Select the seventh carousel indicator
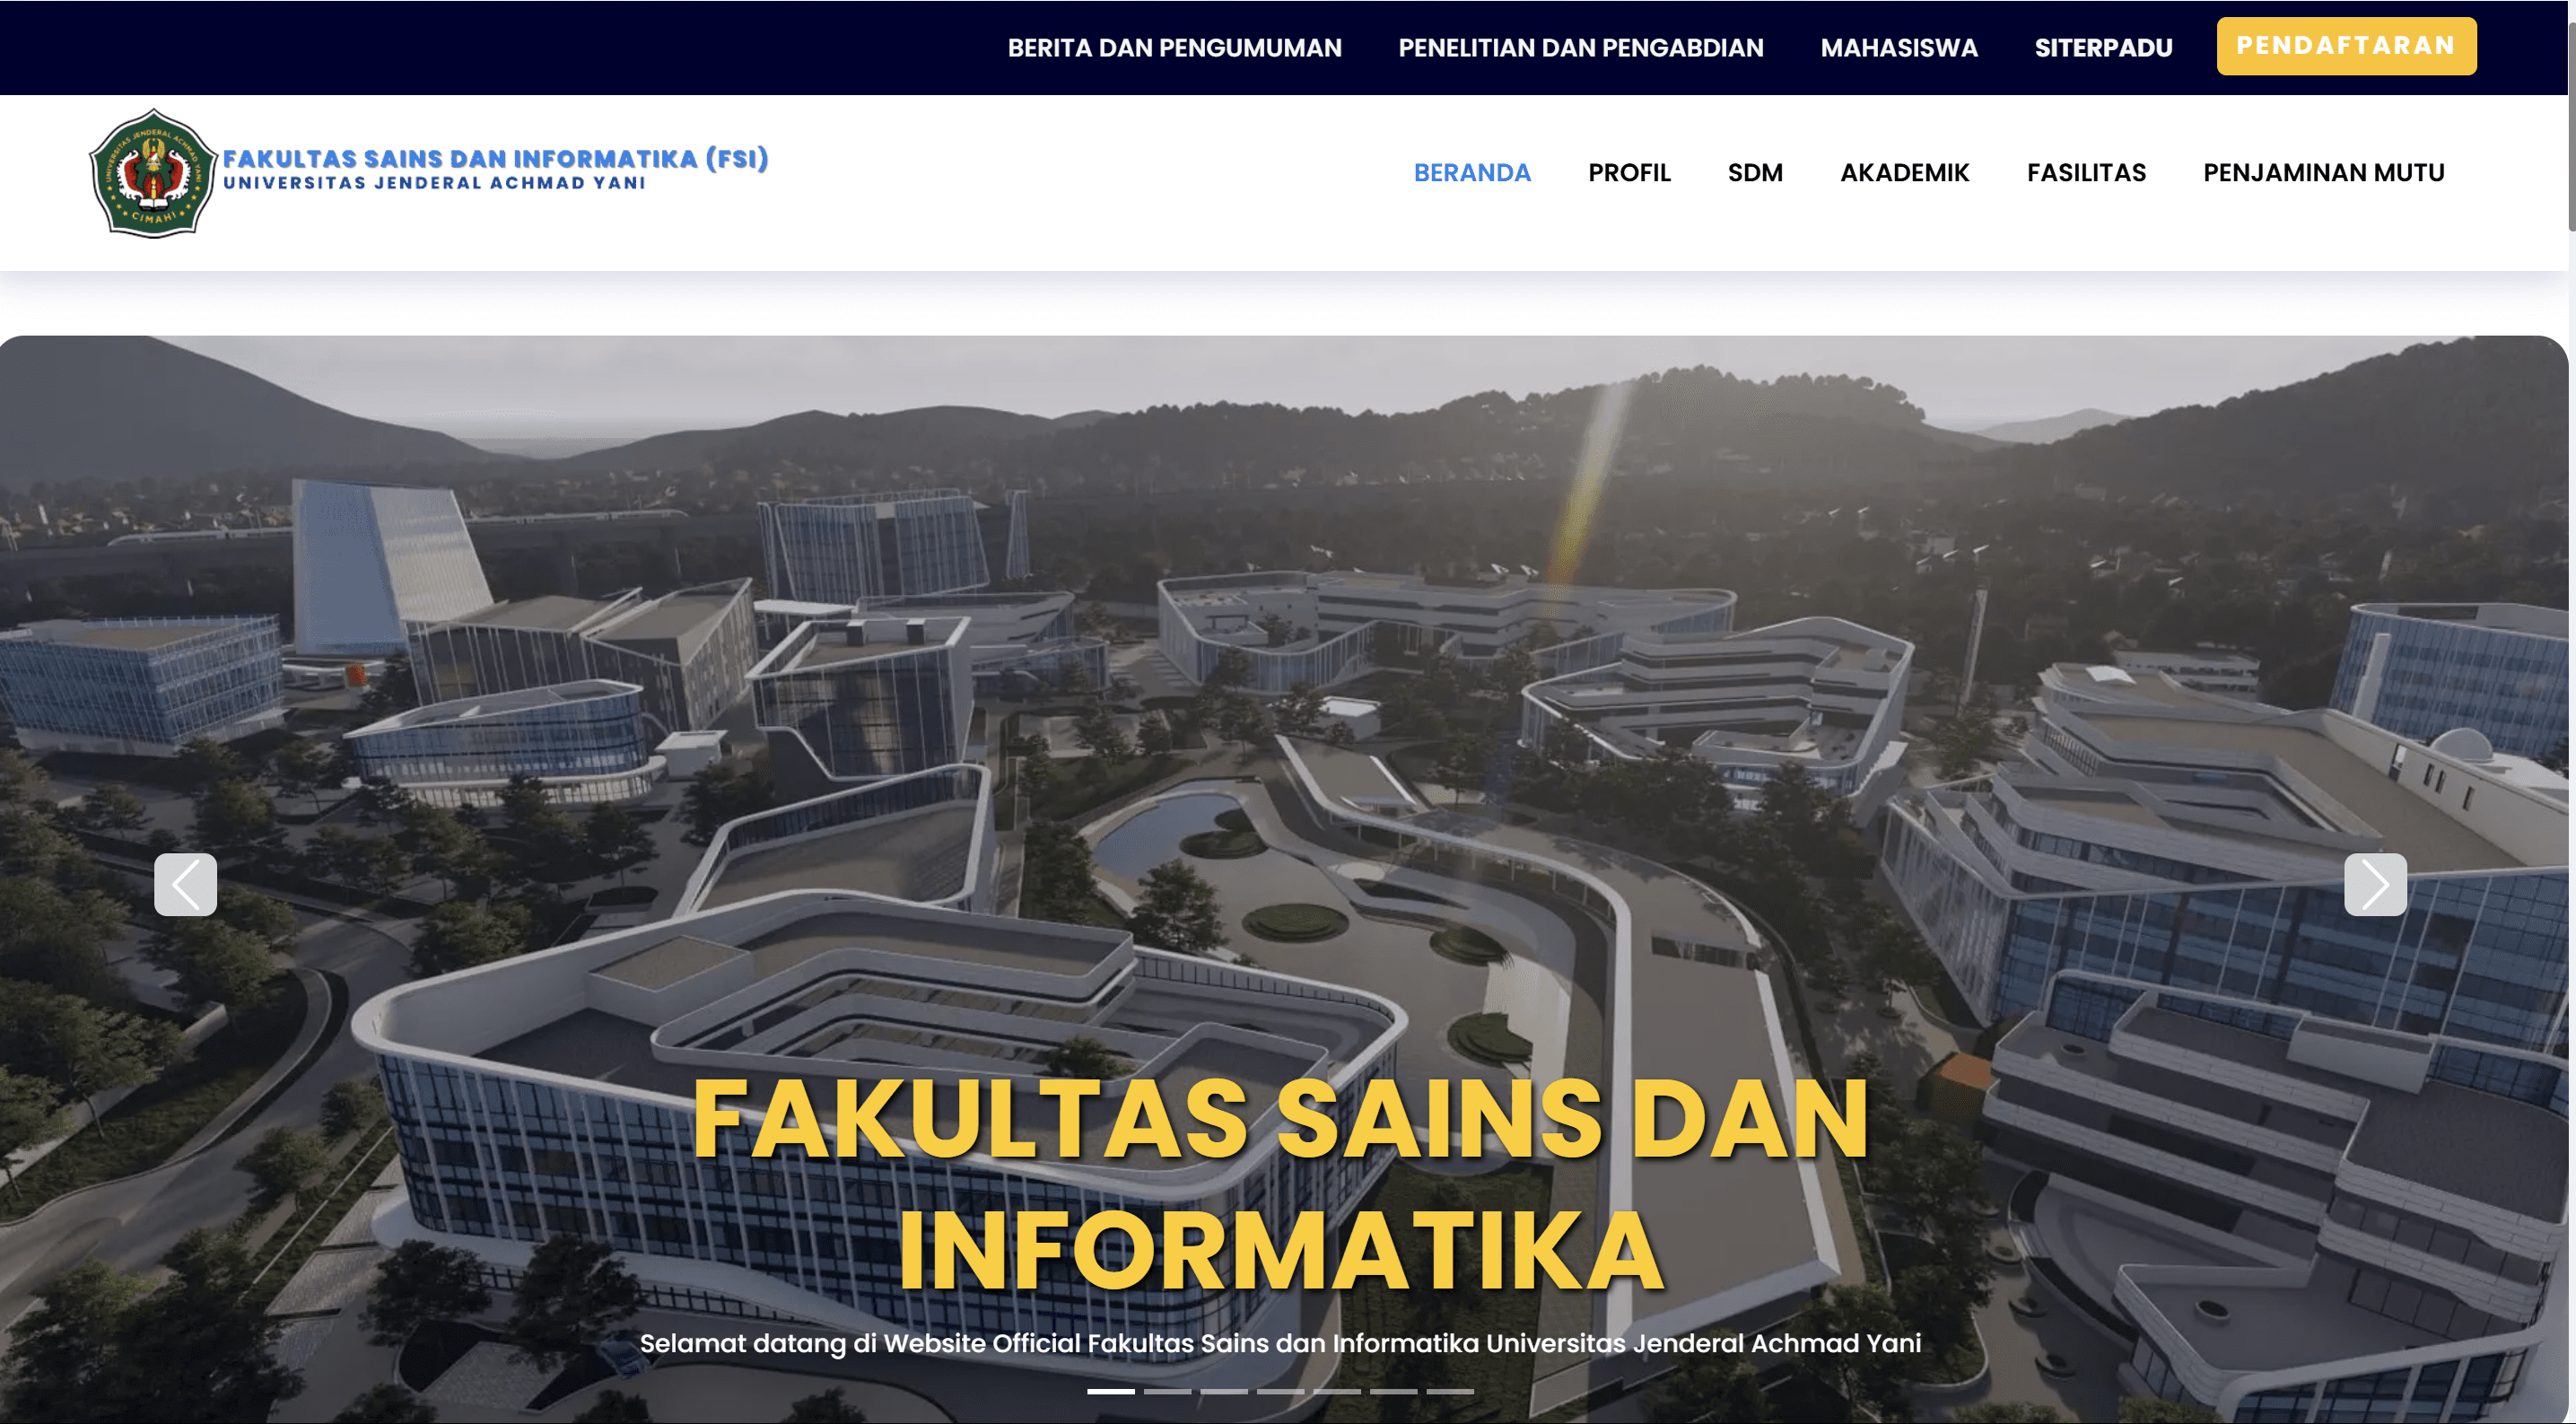 tap(1450, 1391)
